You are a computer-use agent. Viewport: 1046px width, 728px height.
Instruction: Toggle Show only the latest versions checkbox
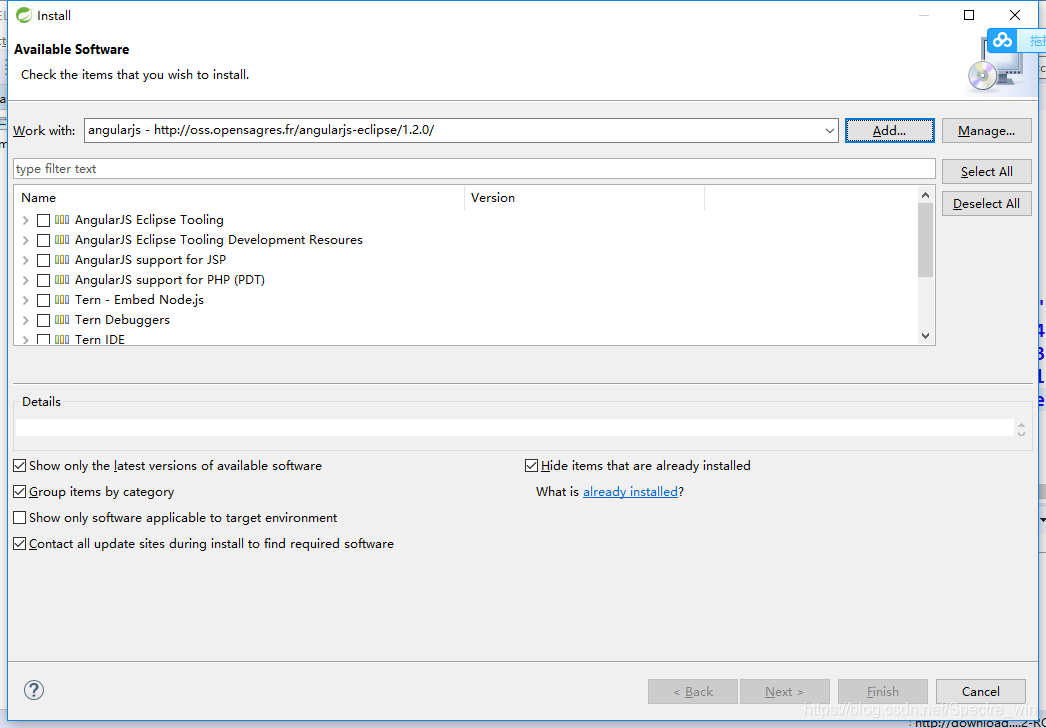(20, 466)
